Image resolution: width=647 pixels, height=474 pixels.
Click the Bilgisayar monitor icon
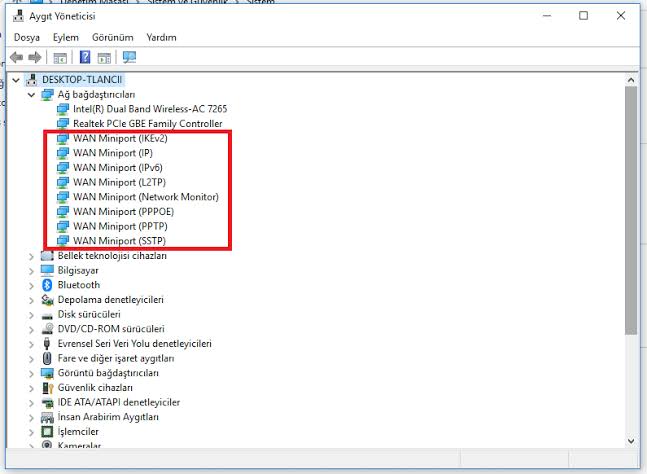point(47,270)
